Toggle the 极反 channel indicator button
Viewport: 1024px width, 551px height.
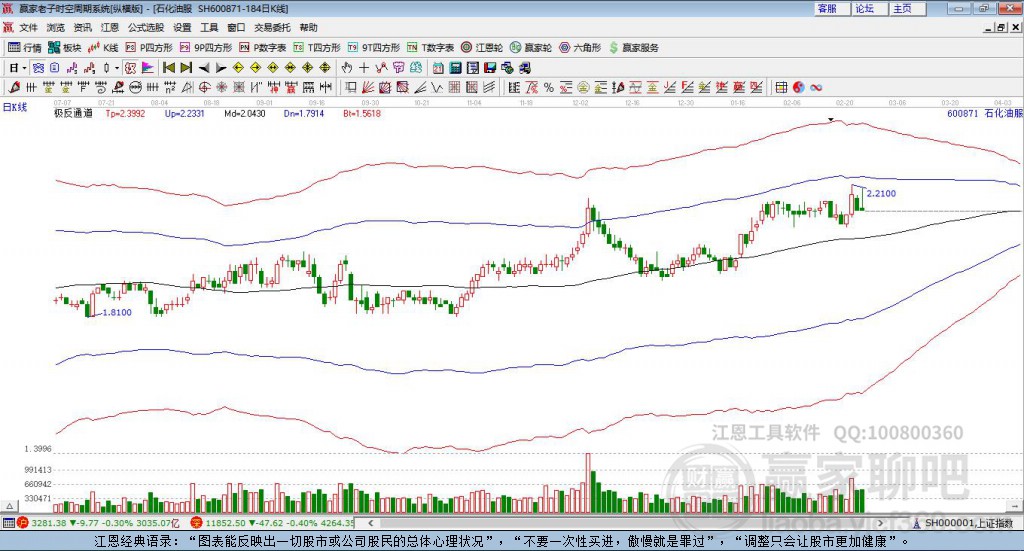(x=130, y=68)
